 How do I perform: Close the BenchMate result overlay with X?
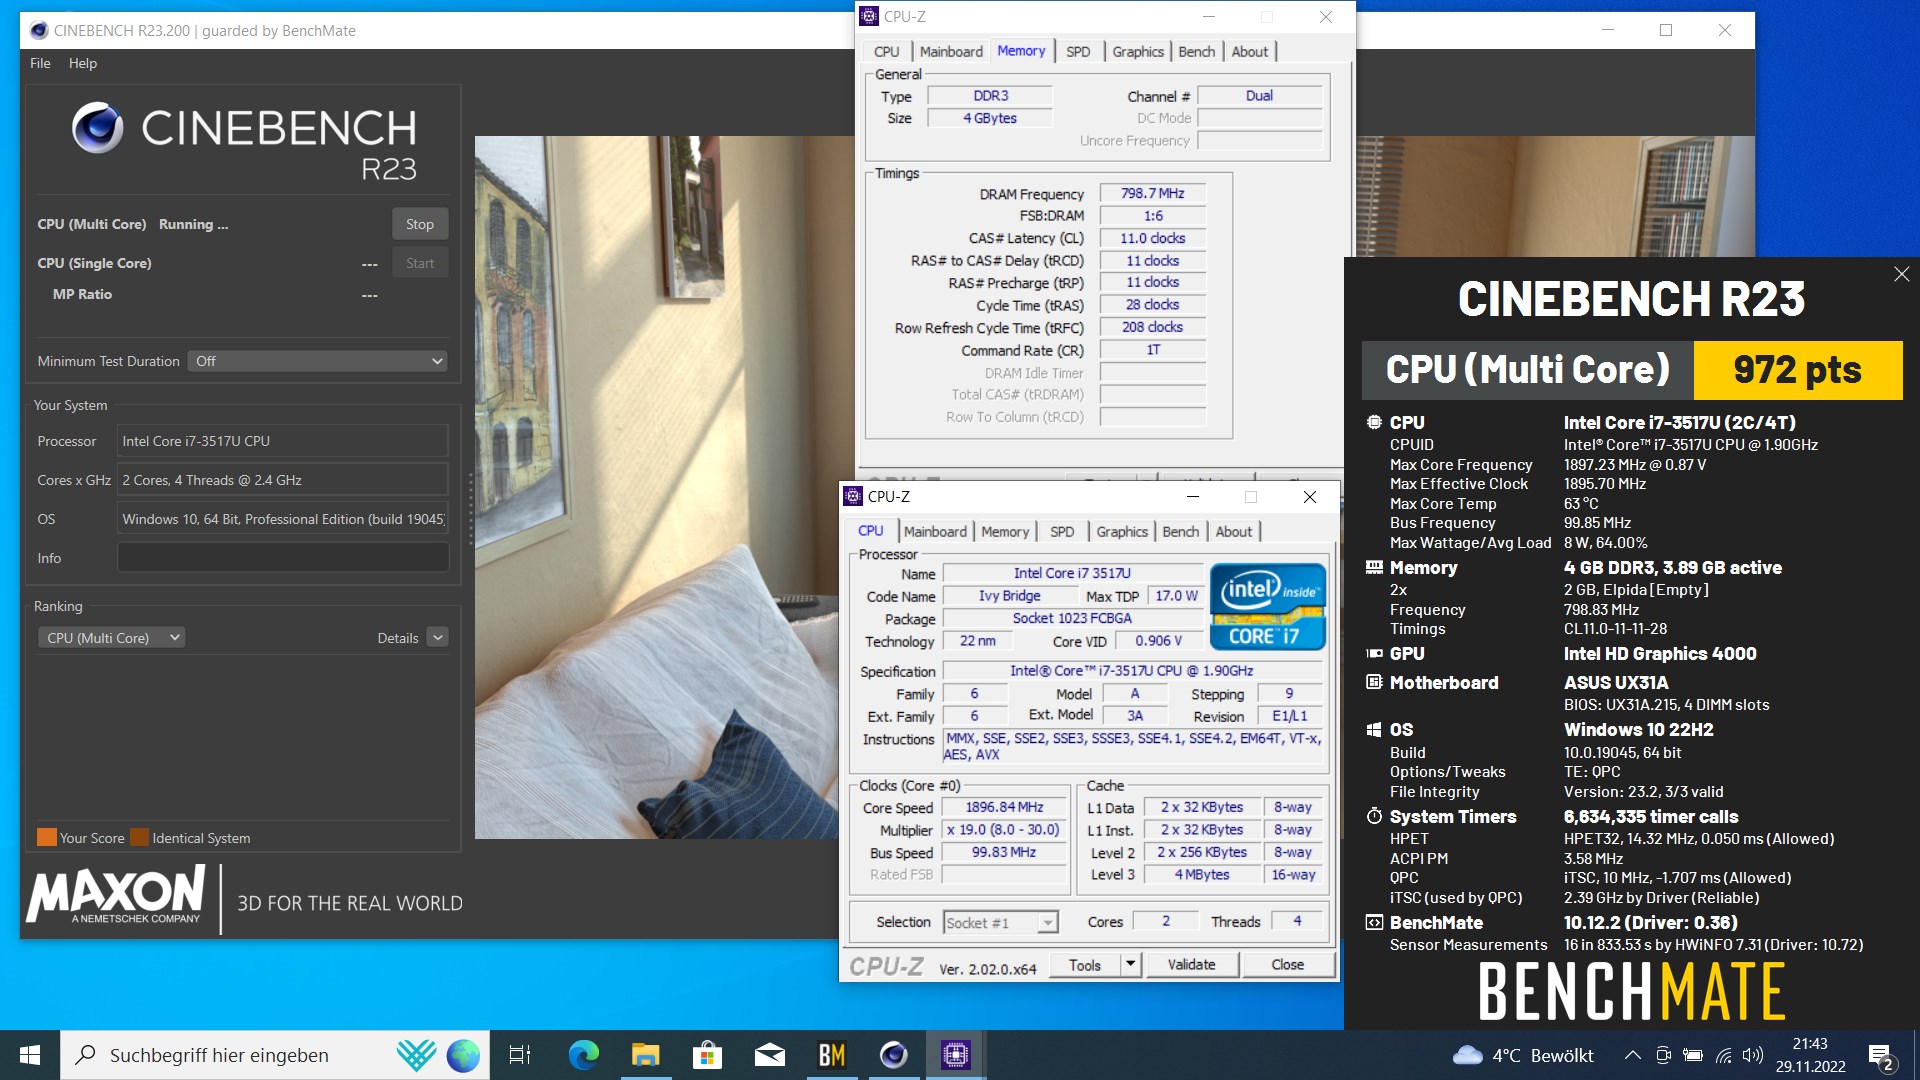[1901, 274]
